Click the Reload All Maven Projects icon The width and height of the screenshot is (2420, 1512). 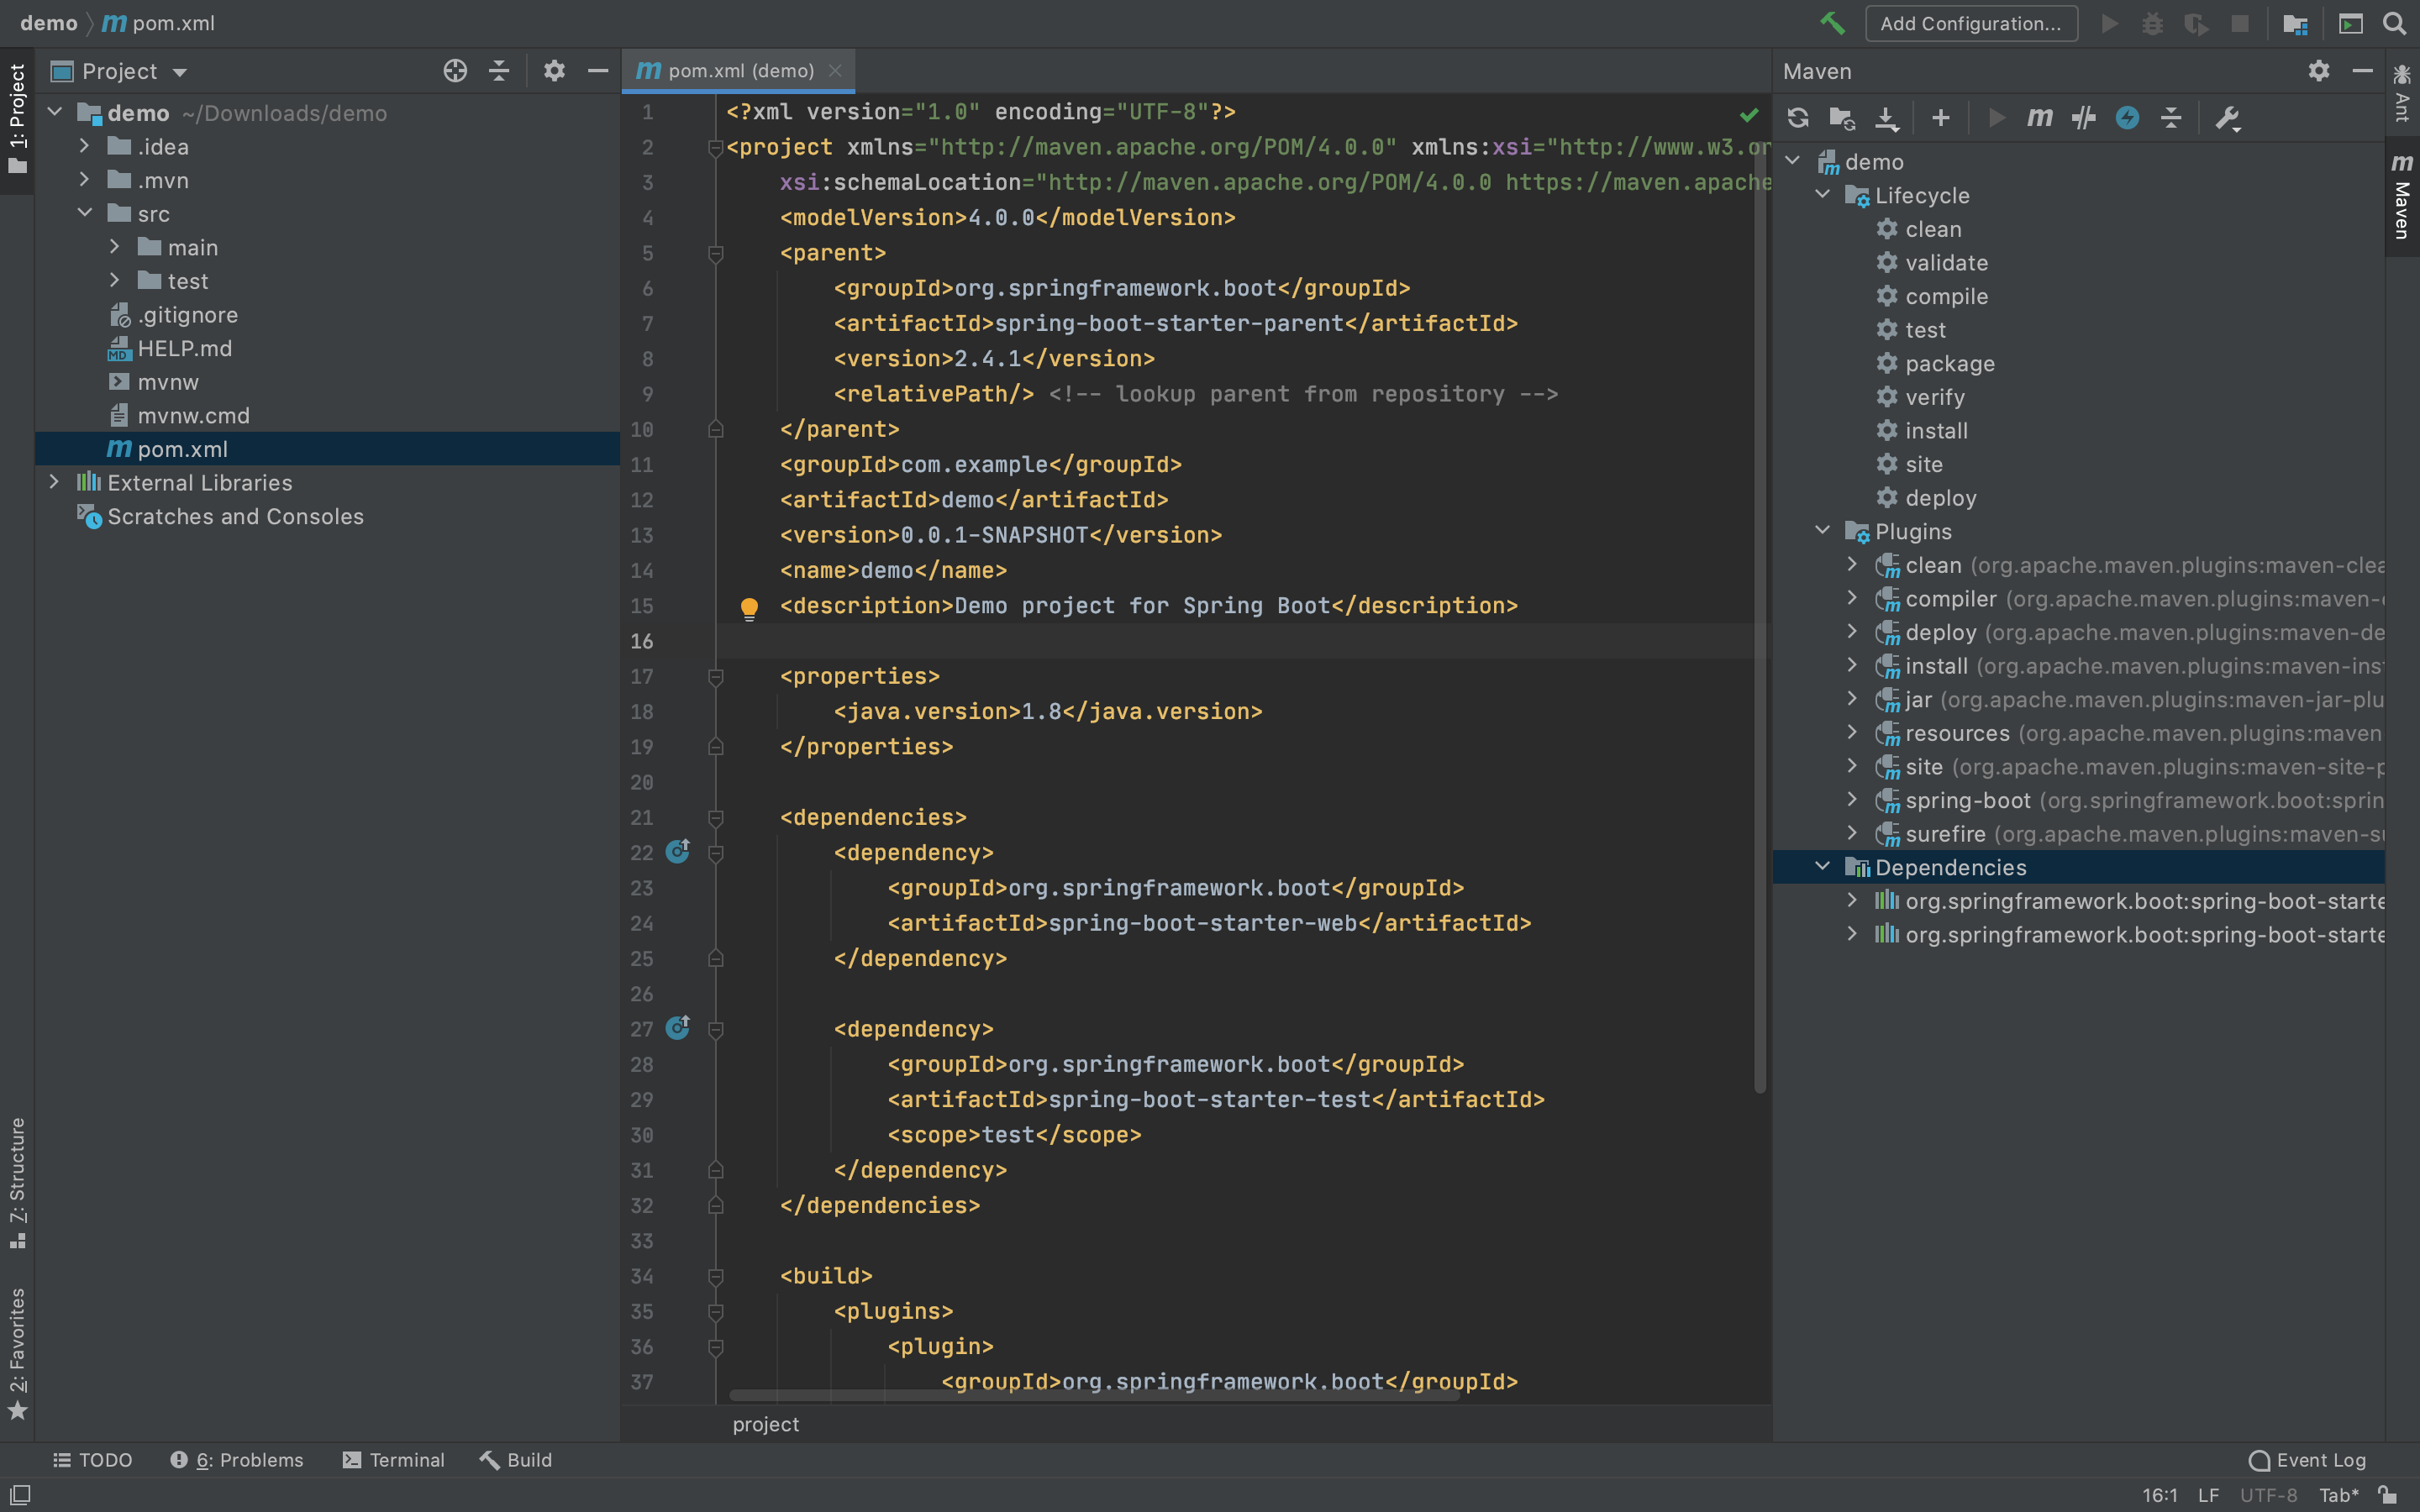(x=1798, y=118)
